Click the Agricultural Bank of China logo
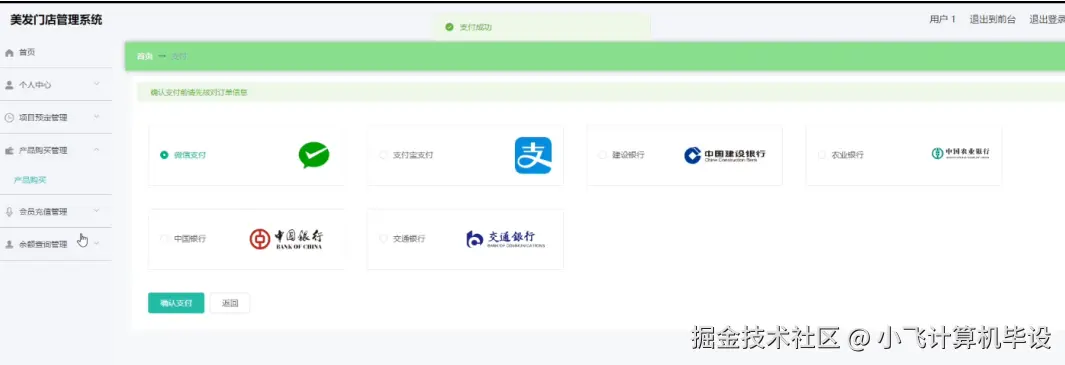Image resolution: width=1065 pixels, height=365 pixels. (960, 154)
